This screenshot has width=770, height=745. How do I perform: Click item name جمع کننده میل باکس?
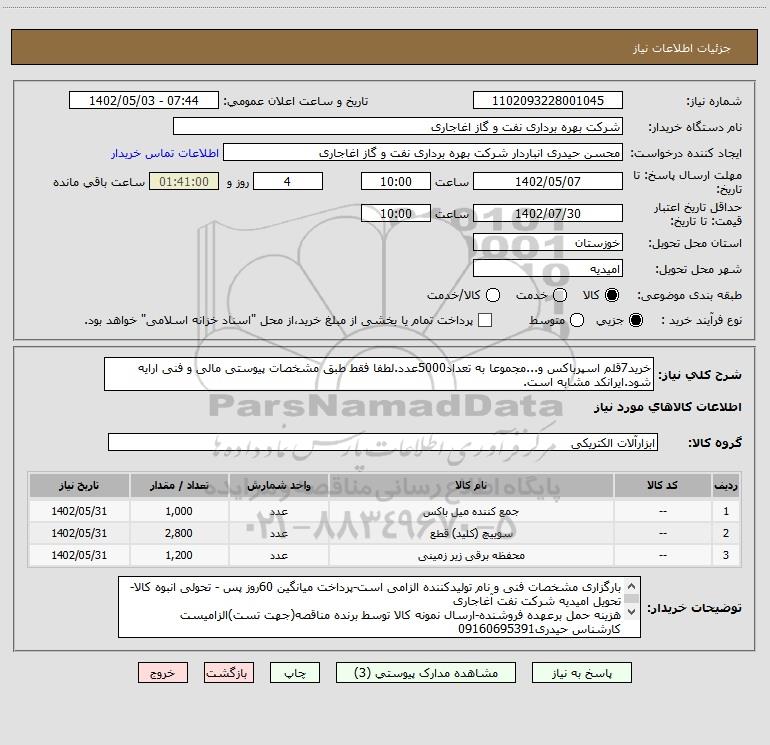pos(471,512)
